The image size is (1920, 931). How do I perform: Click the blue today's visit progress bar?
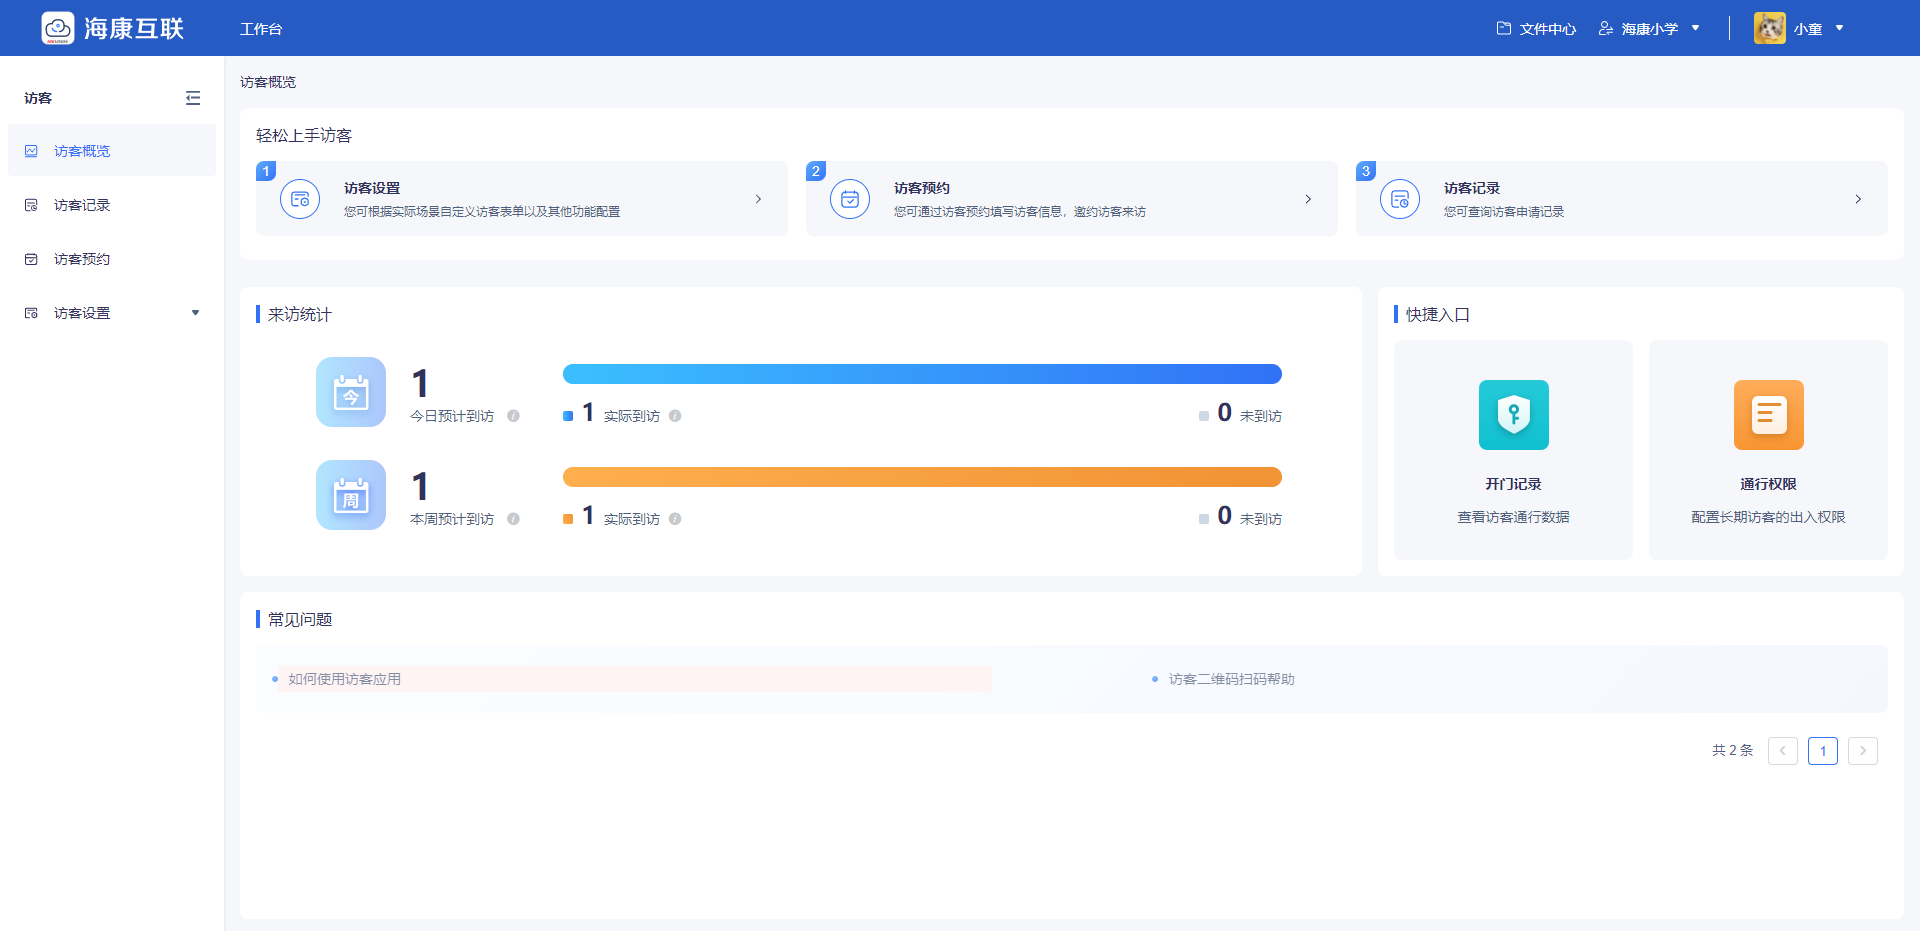point(921,374)
